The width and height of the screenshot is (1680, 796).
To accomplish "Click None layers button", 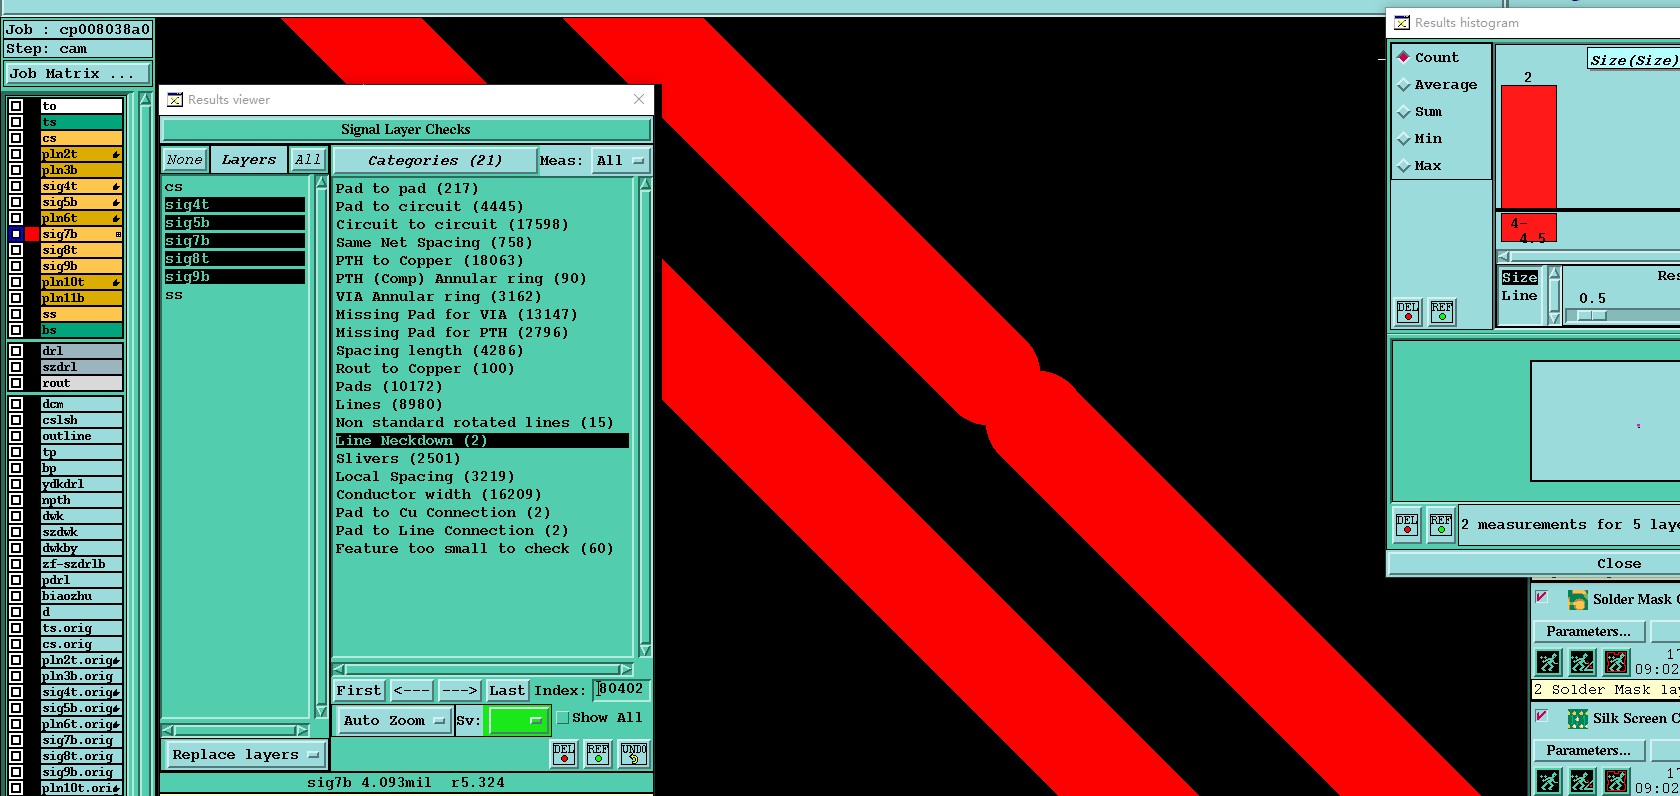I will click(185, 160).
